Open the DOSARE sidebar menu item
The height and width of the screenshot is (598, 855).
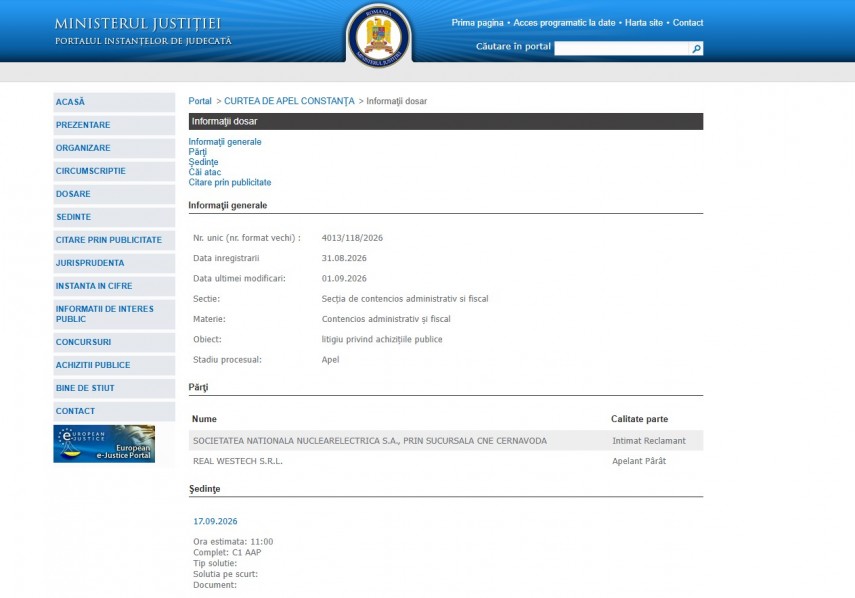[x=114, y=194]
